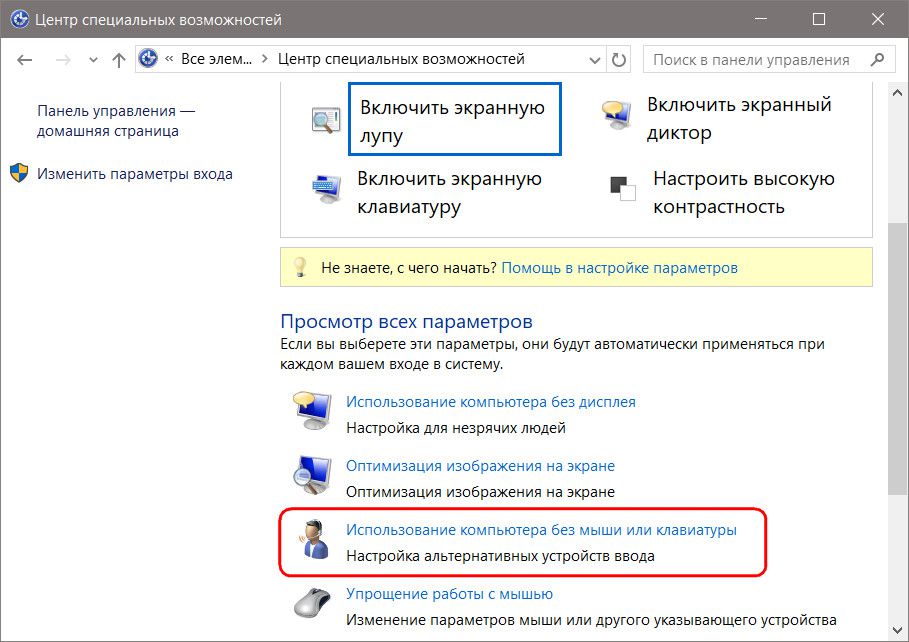The width and height of the screenshot is (909, 642).
Task: Click the mouse icon beside 'Упрощение работы с мышью'
Action: (312, 603)
